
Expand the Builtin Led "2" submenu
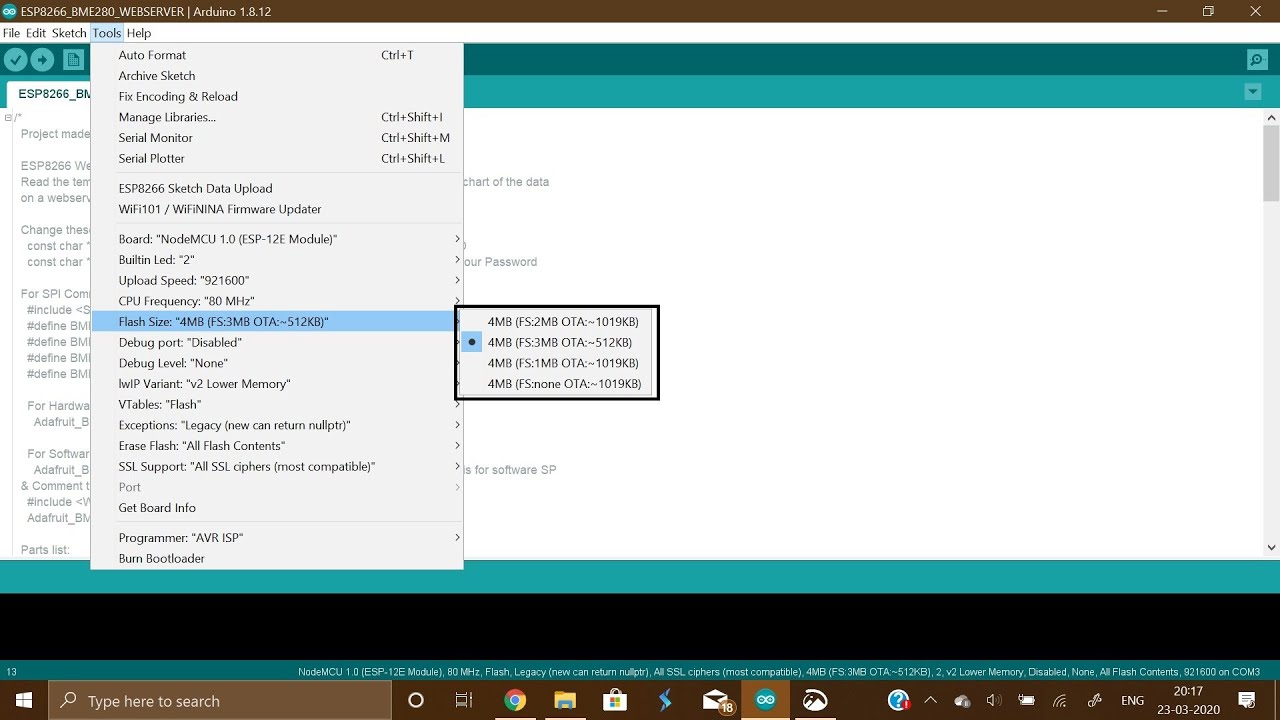pyautogui.click(x=277, y=260)
